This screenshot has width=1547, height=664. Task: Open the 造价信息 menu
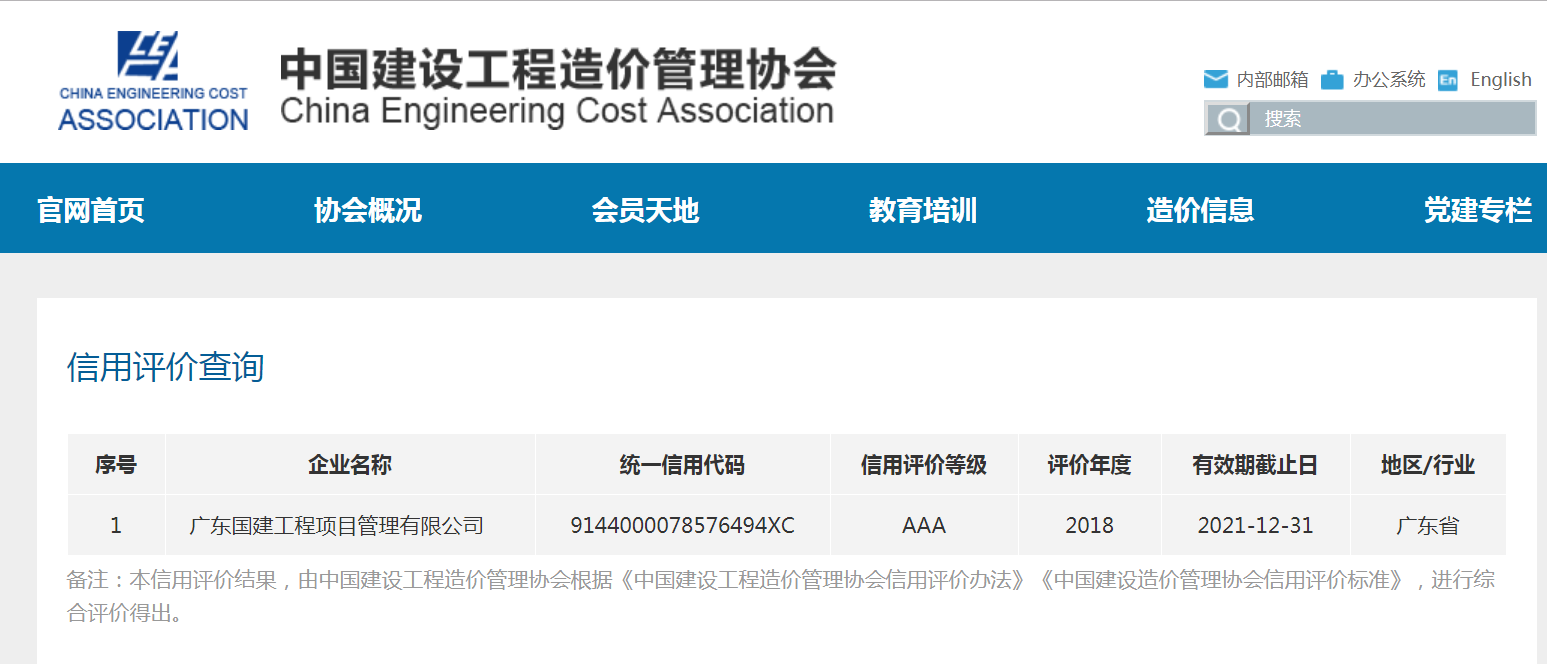(1200, 210)
